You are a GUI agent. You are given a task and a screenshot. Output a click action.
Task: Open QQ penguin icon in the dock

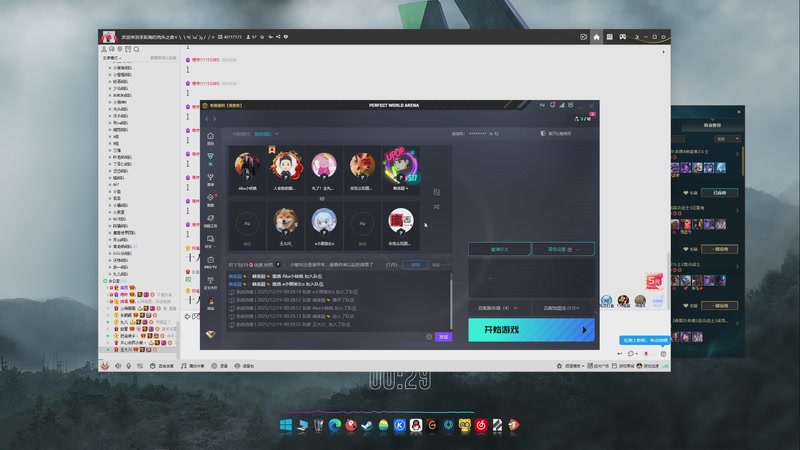click(x=416, y=425)
